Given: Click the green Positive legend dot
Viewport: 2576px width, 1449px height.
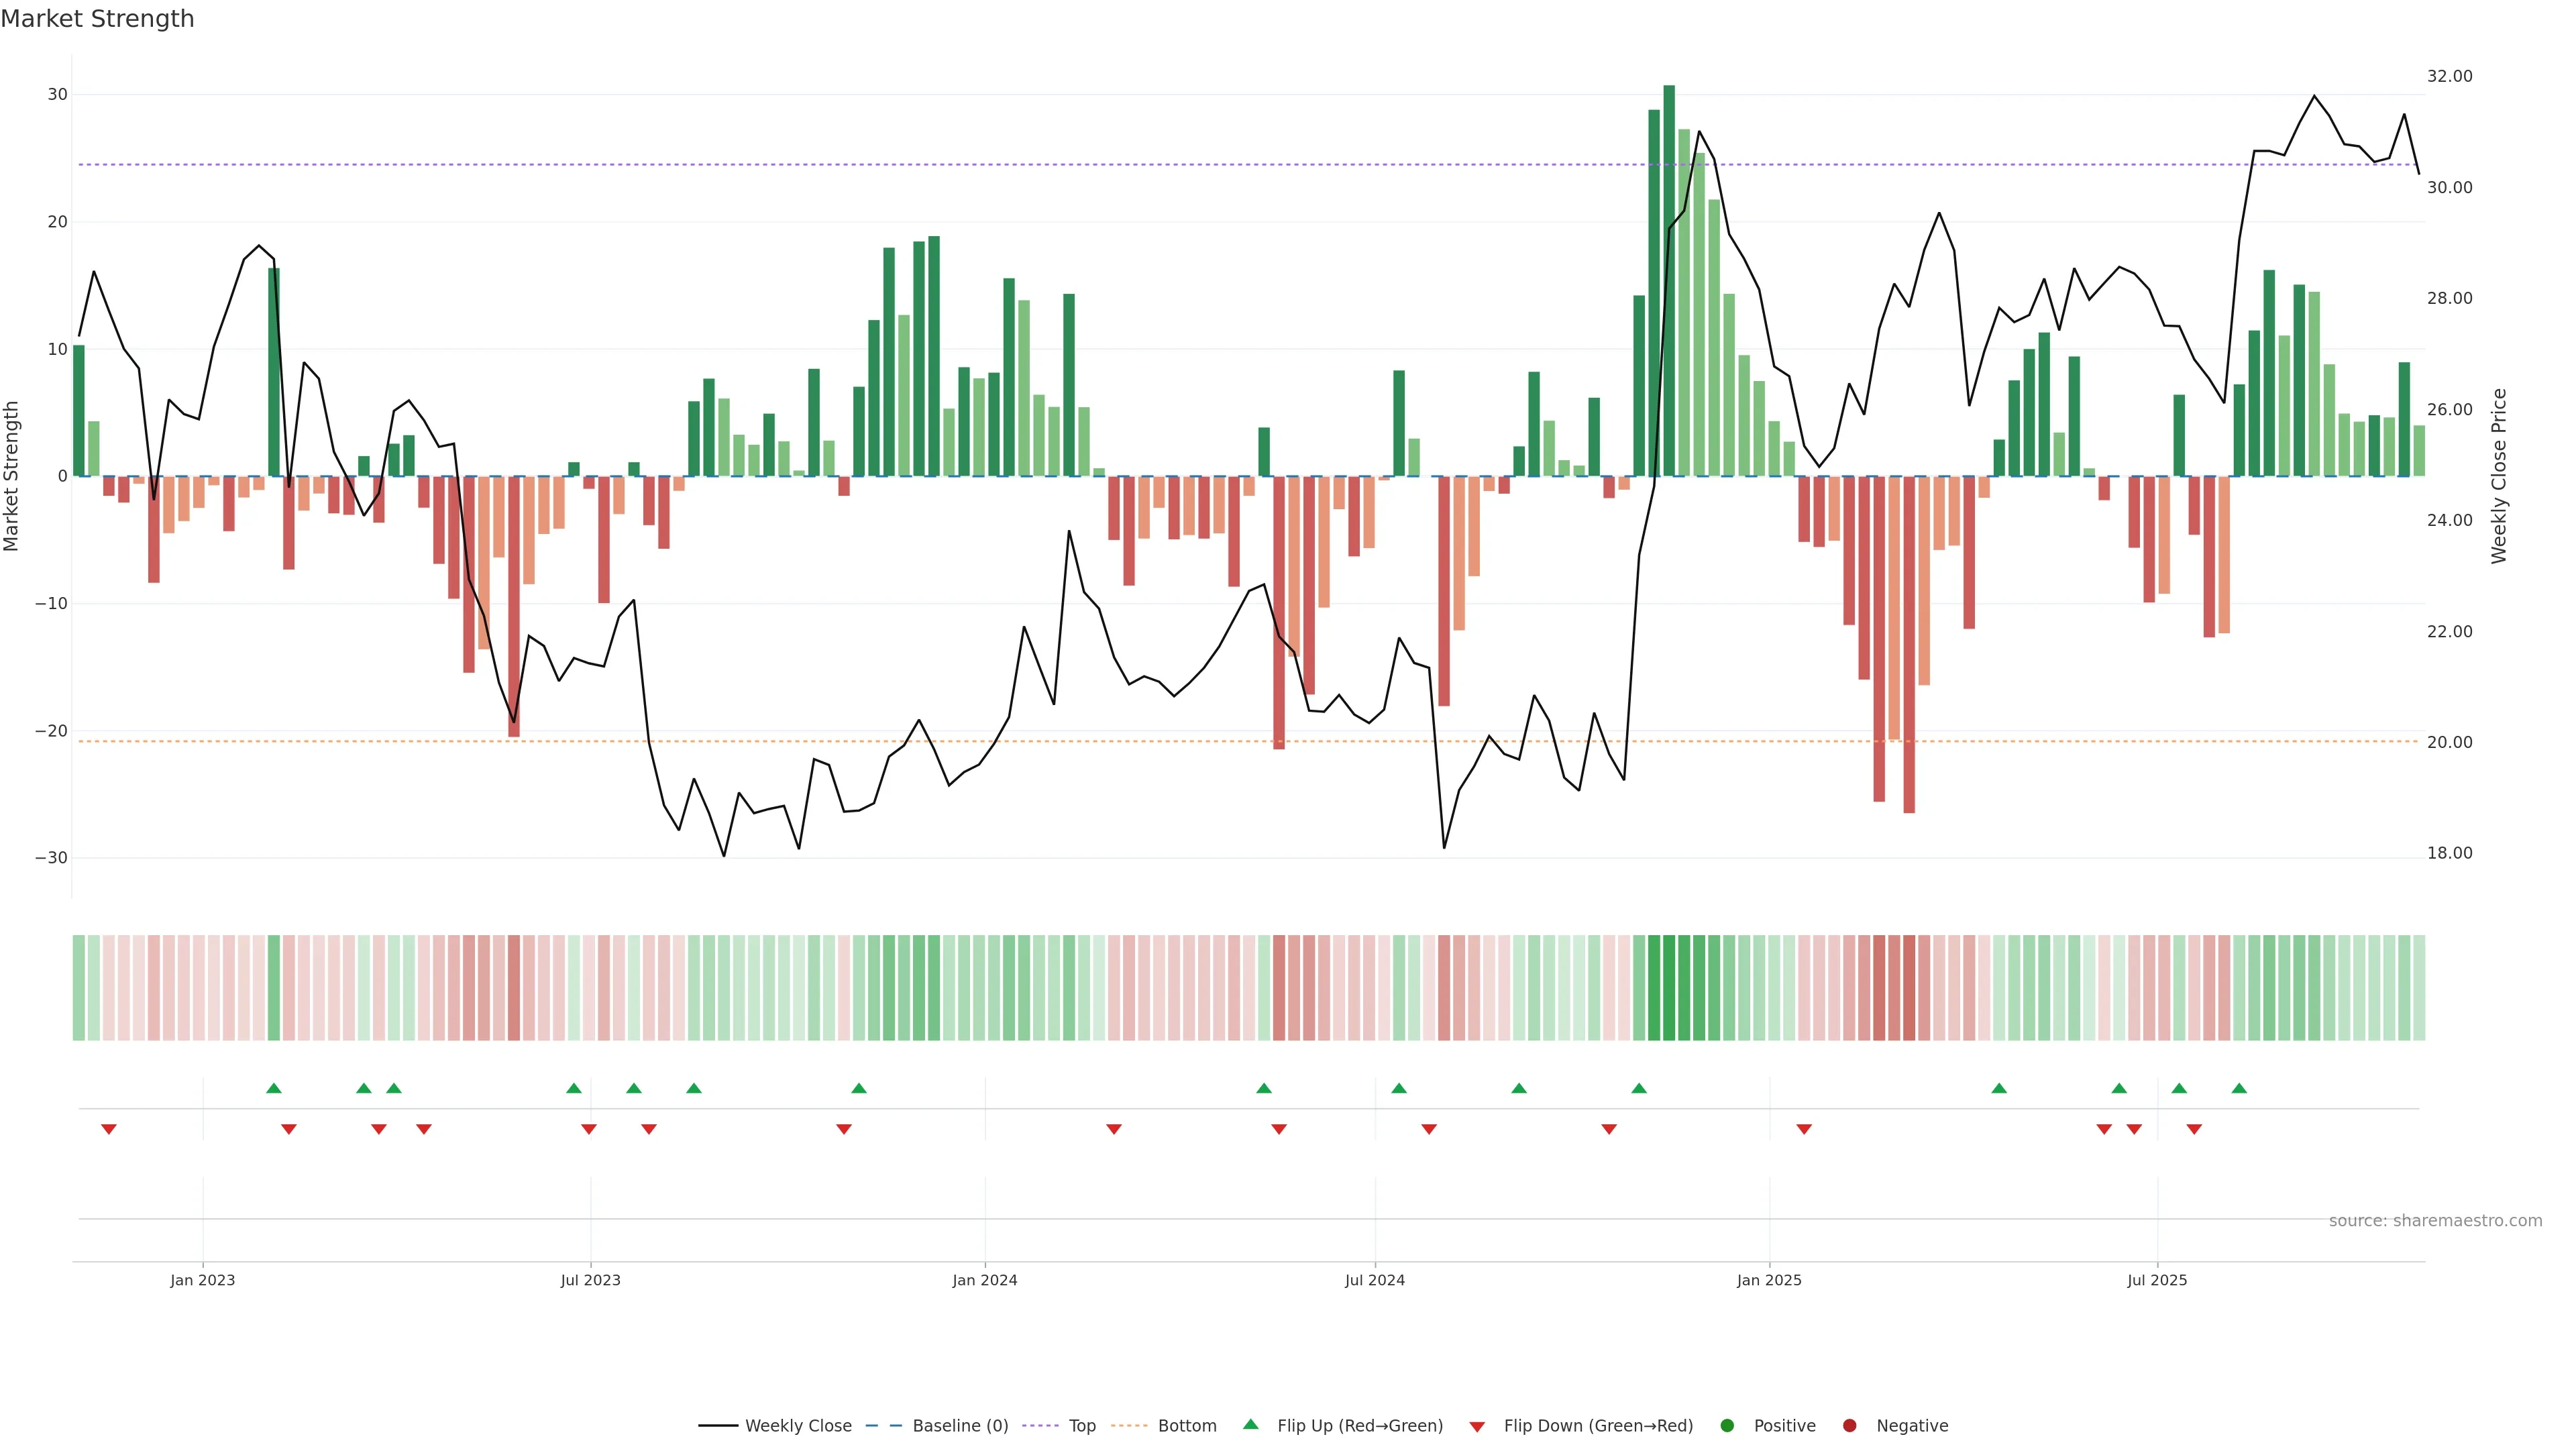Looking at the screenshot, I should click(x=1727, y=1425).
